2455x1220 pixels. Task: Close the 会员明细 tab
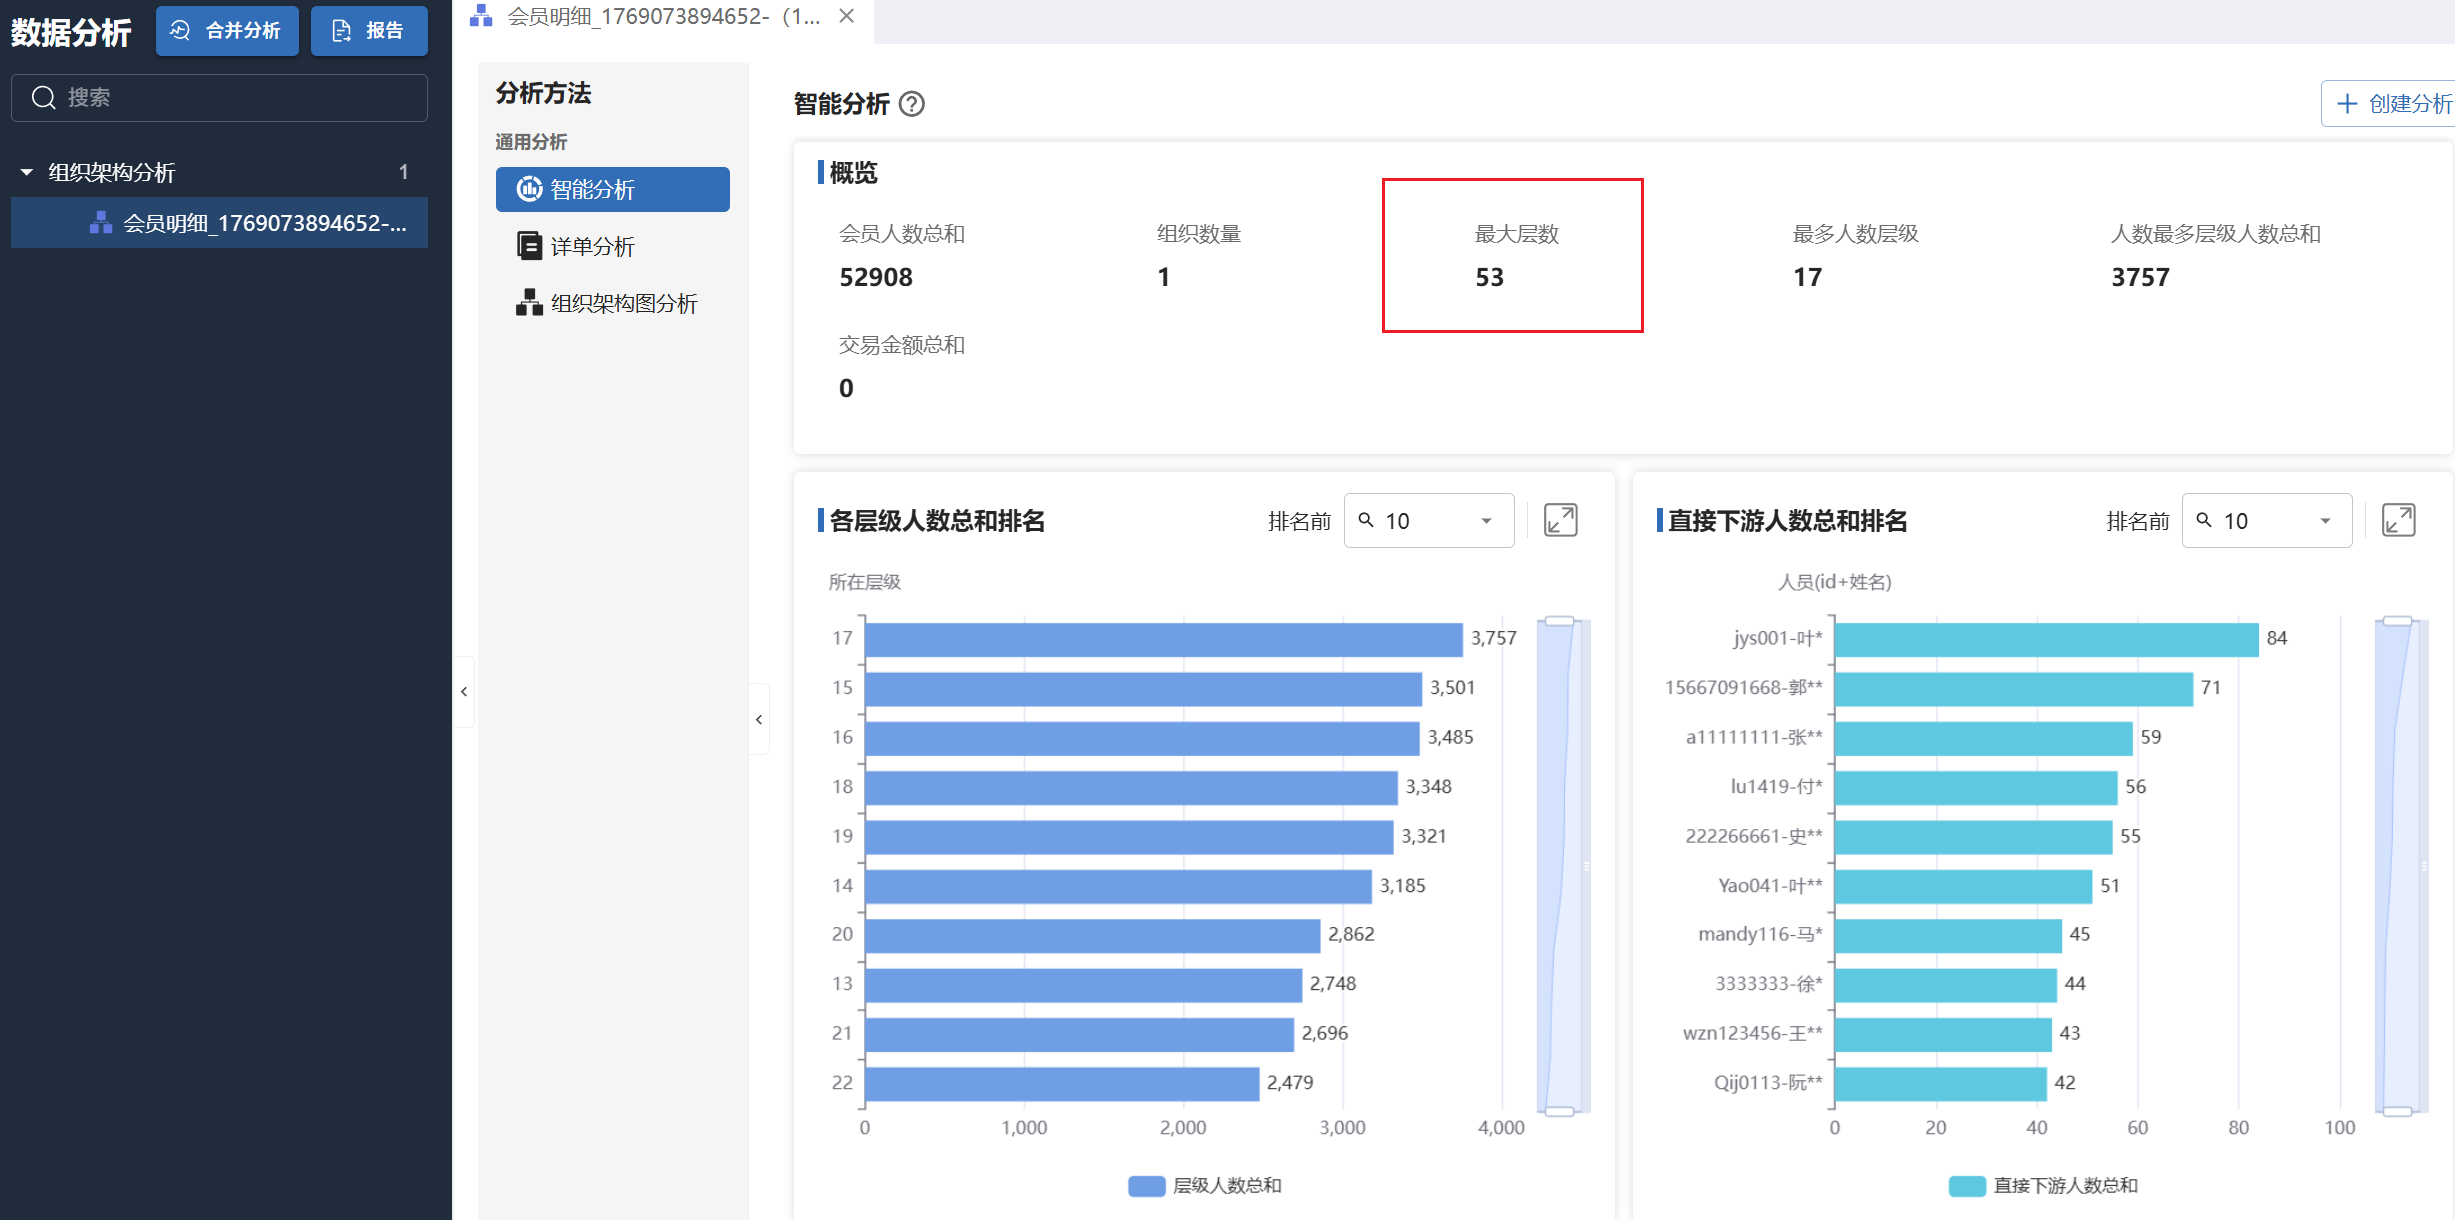click(846, 16)
